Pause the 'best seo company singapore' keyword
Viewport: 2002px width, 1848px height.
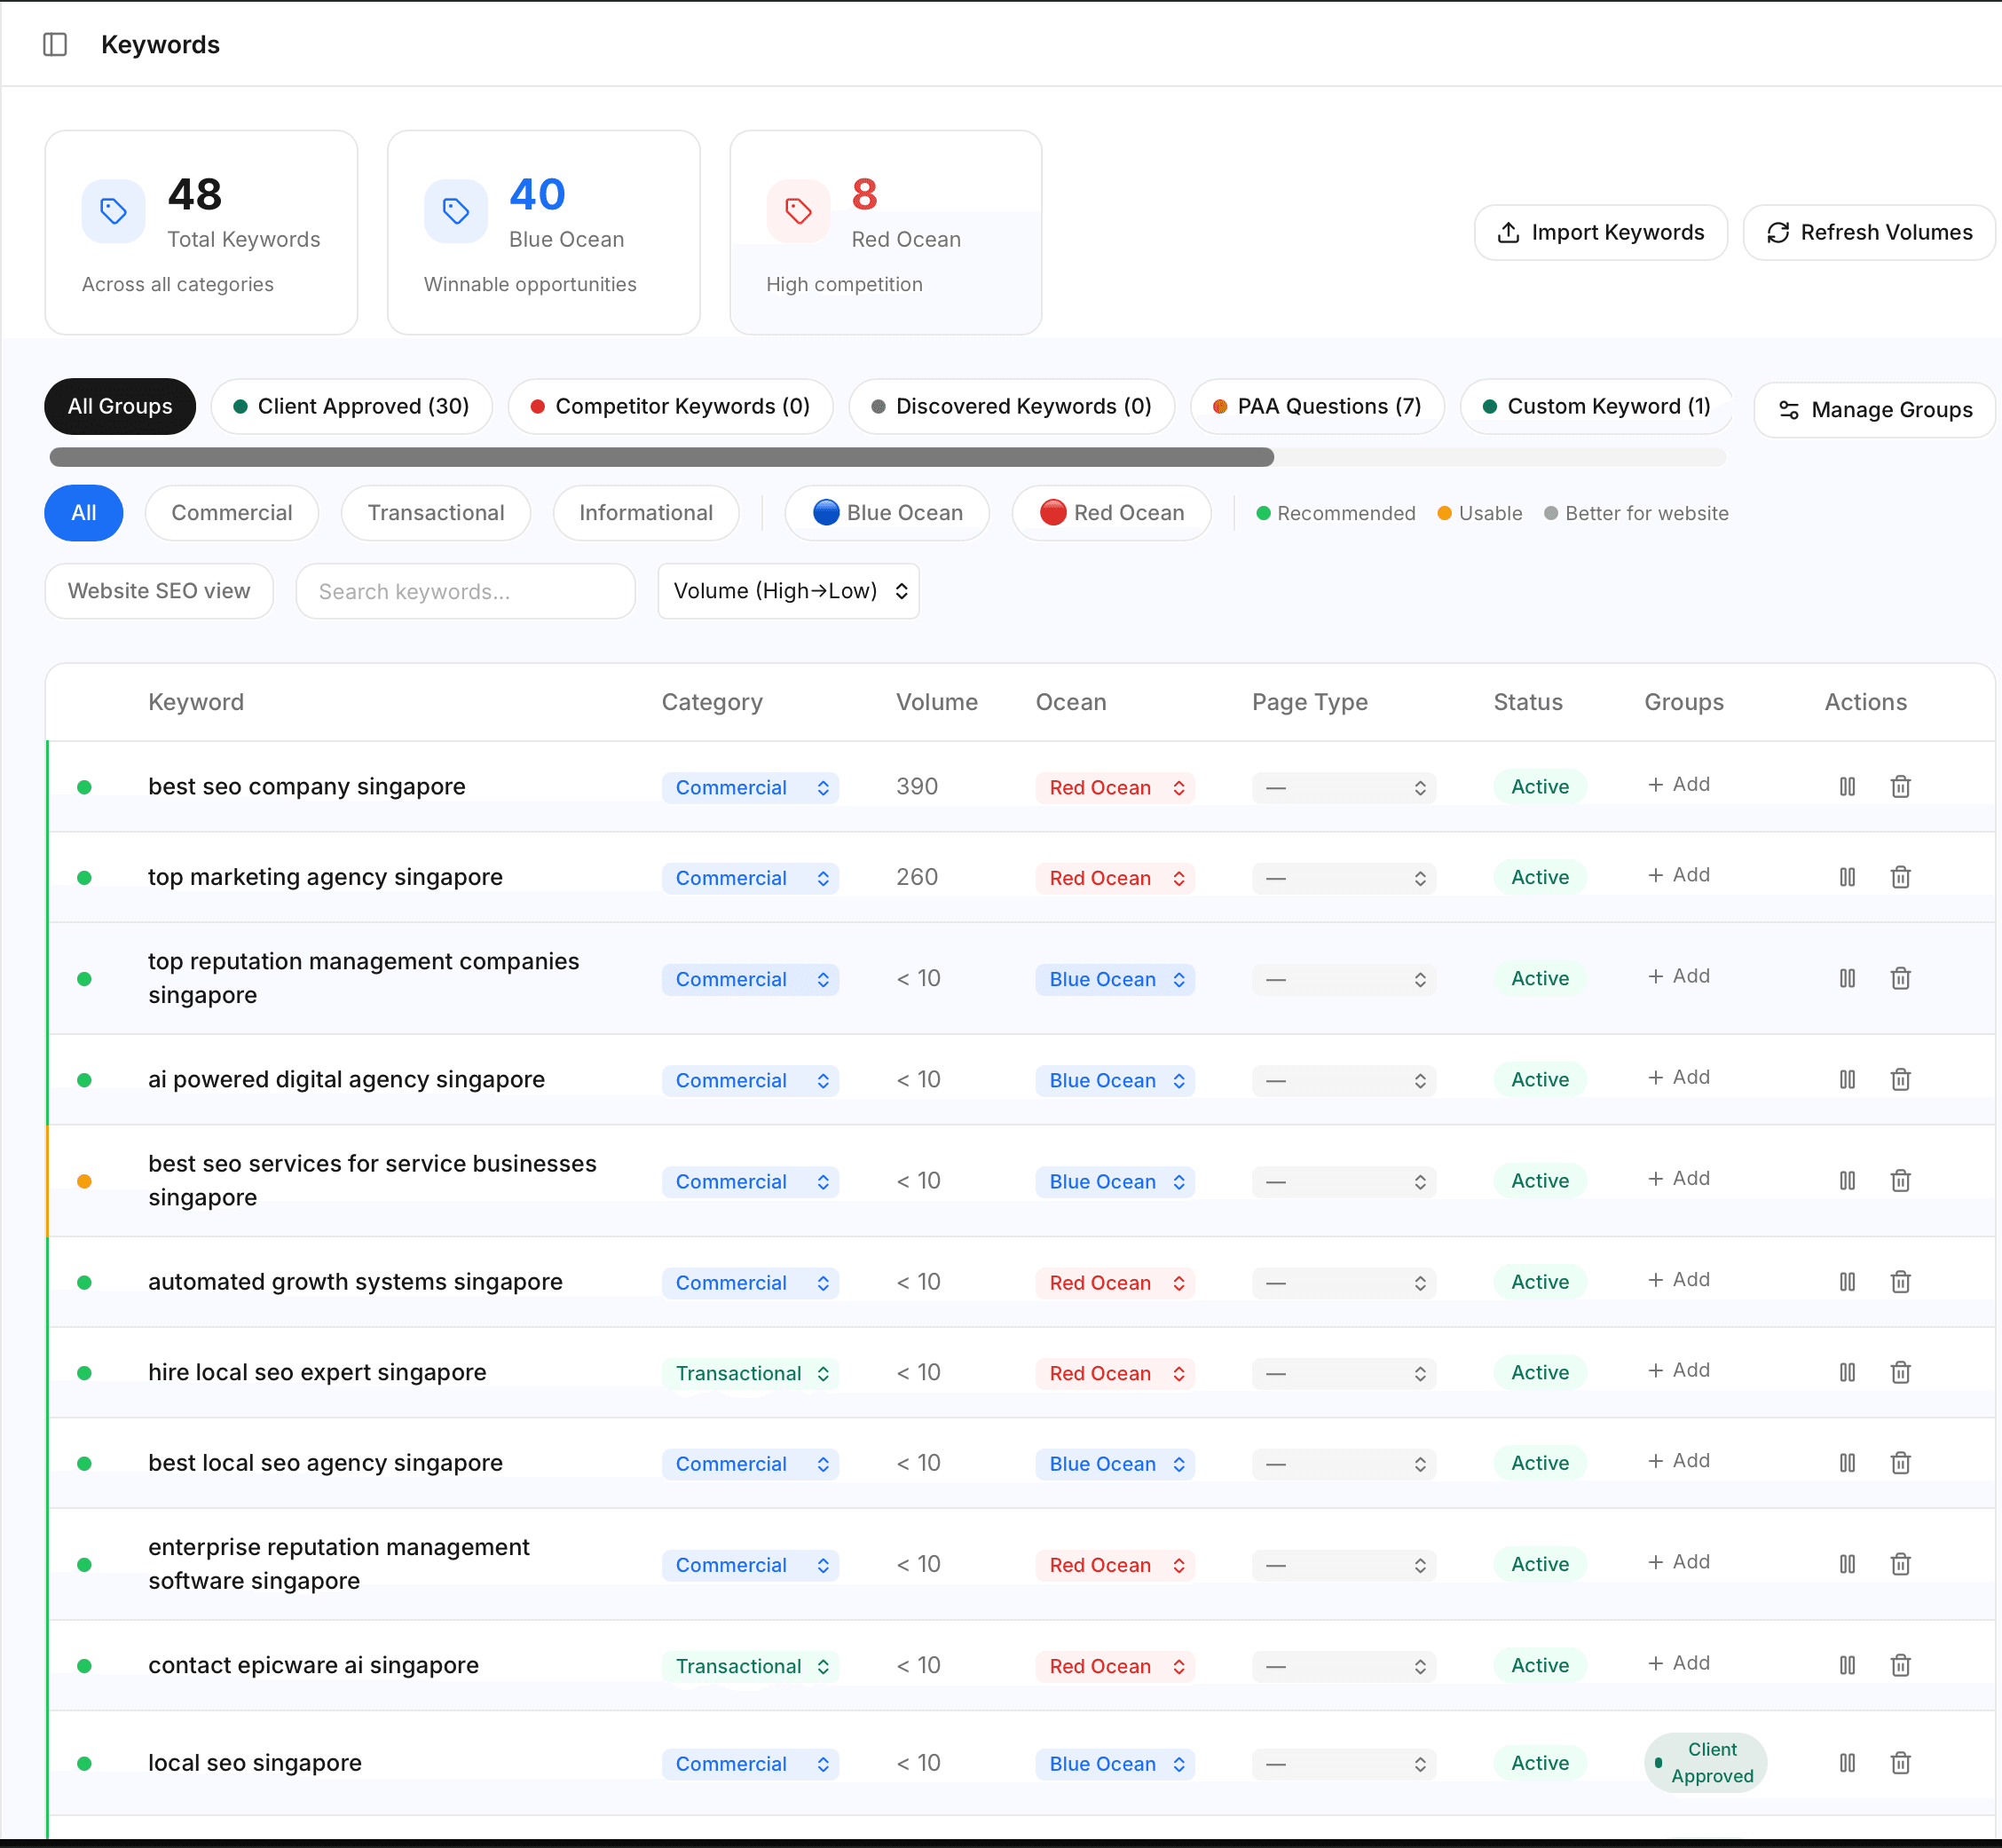pyautogui.click(x=1847, y=787)
